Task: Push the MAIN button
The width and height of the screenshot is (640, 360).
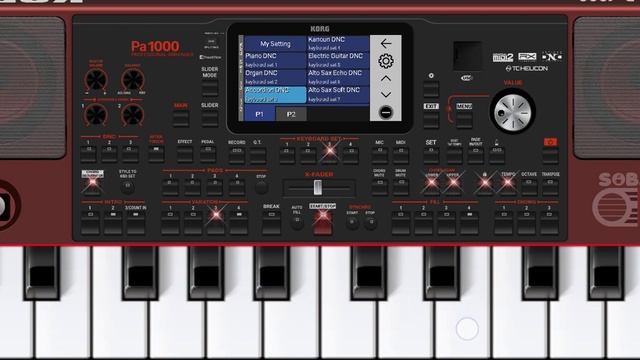Action: coord(180,118)
